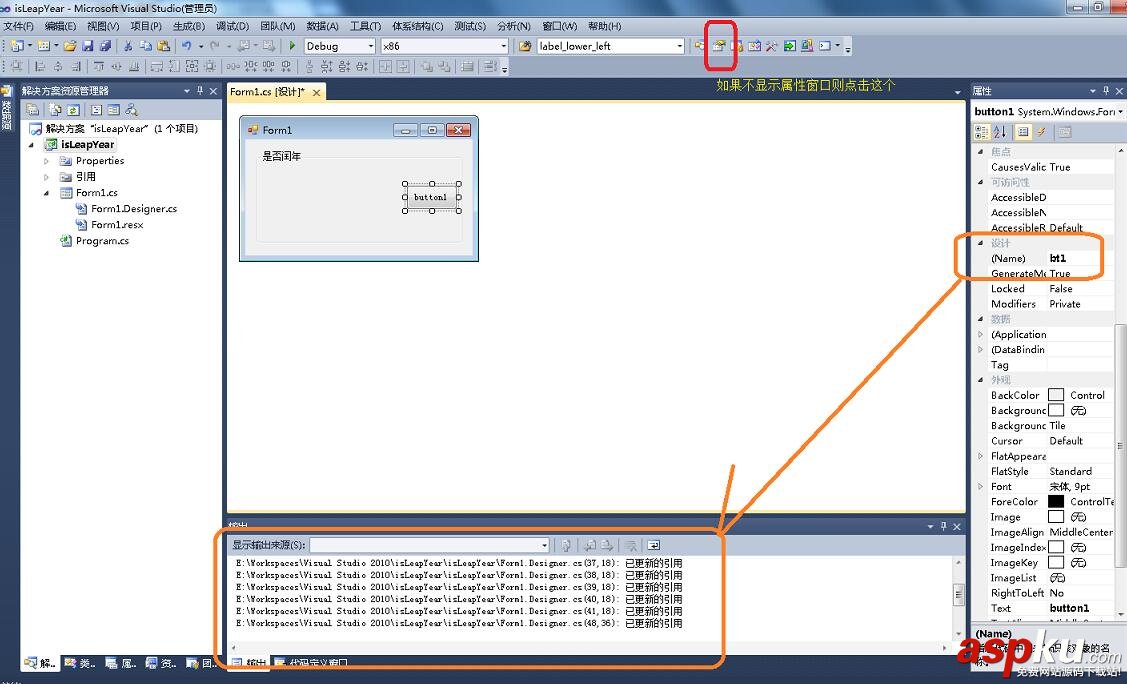Expand the FlatAppearance property row
1127x684 pixels.
pyautogui.click(x=980, y=456)
